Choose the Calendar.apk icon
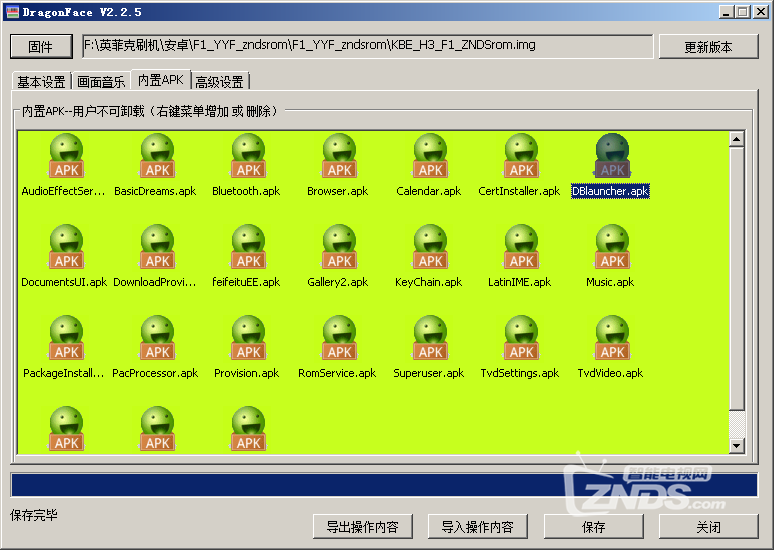 point(430,156)
